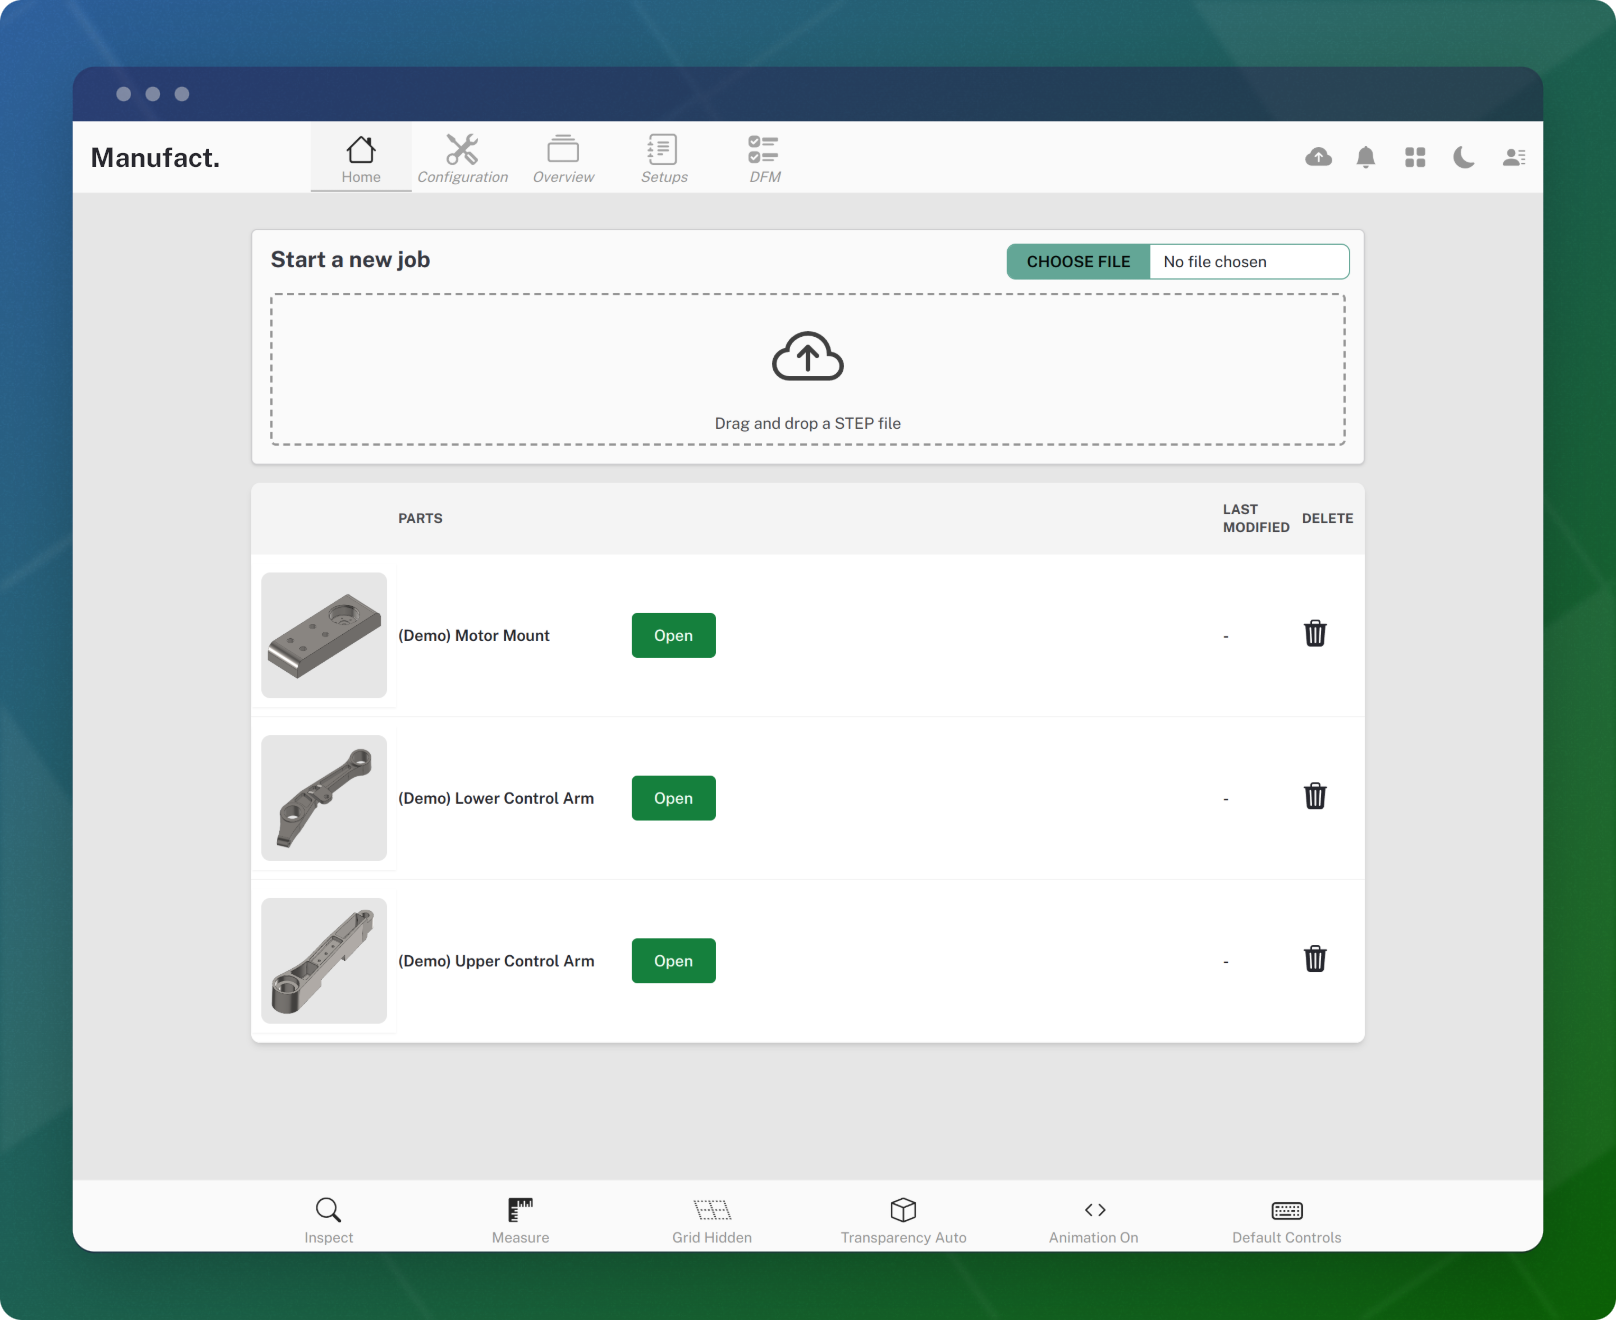The width and height of the screenshot is (1616, 1320).
Task: Select the (Demo) Upper Control Arm name
Action: (496, 961)
